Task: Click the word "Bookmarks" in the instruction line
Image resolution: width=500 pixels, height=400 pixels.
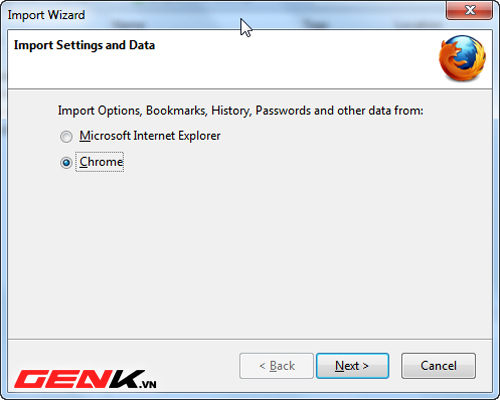Action: point(177,110)
